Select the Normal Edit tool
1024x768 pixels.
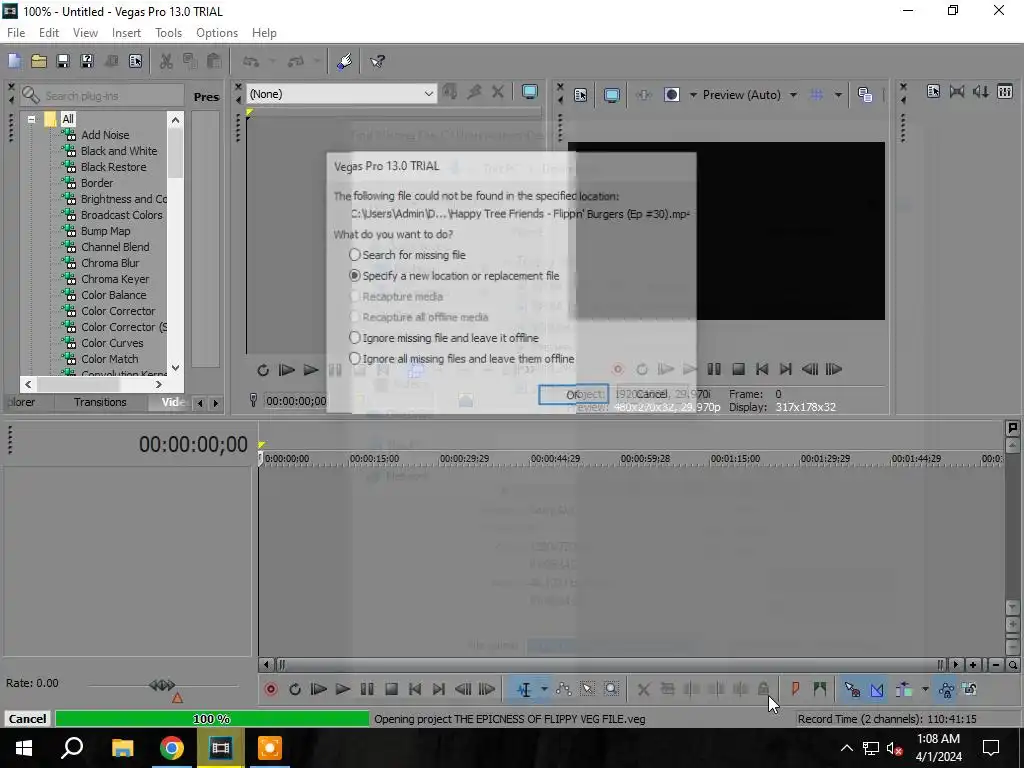pyautogui.click(x=524, y=689)
